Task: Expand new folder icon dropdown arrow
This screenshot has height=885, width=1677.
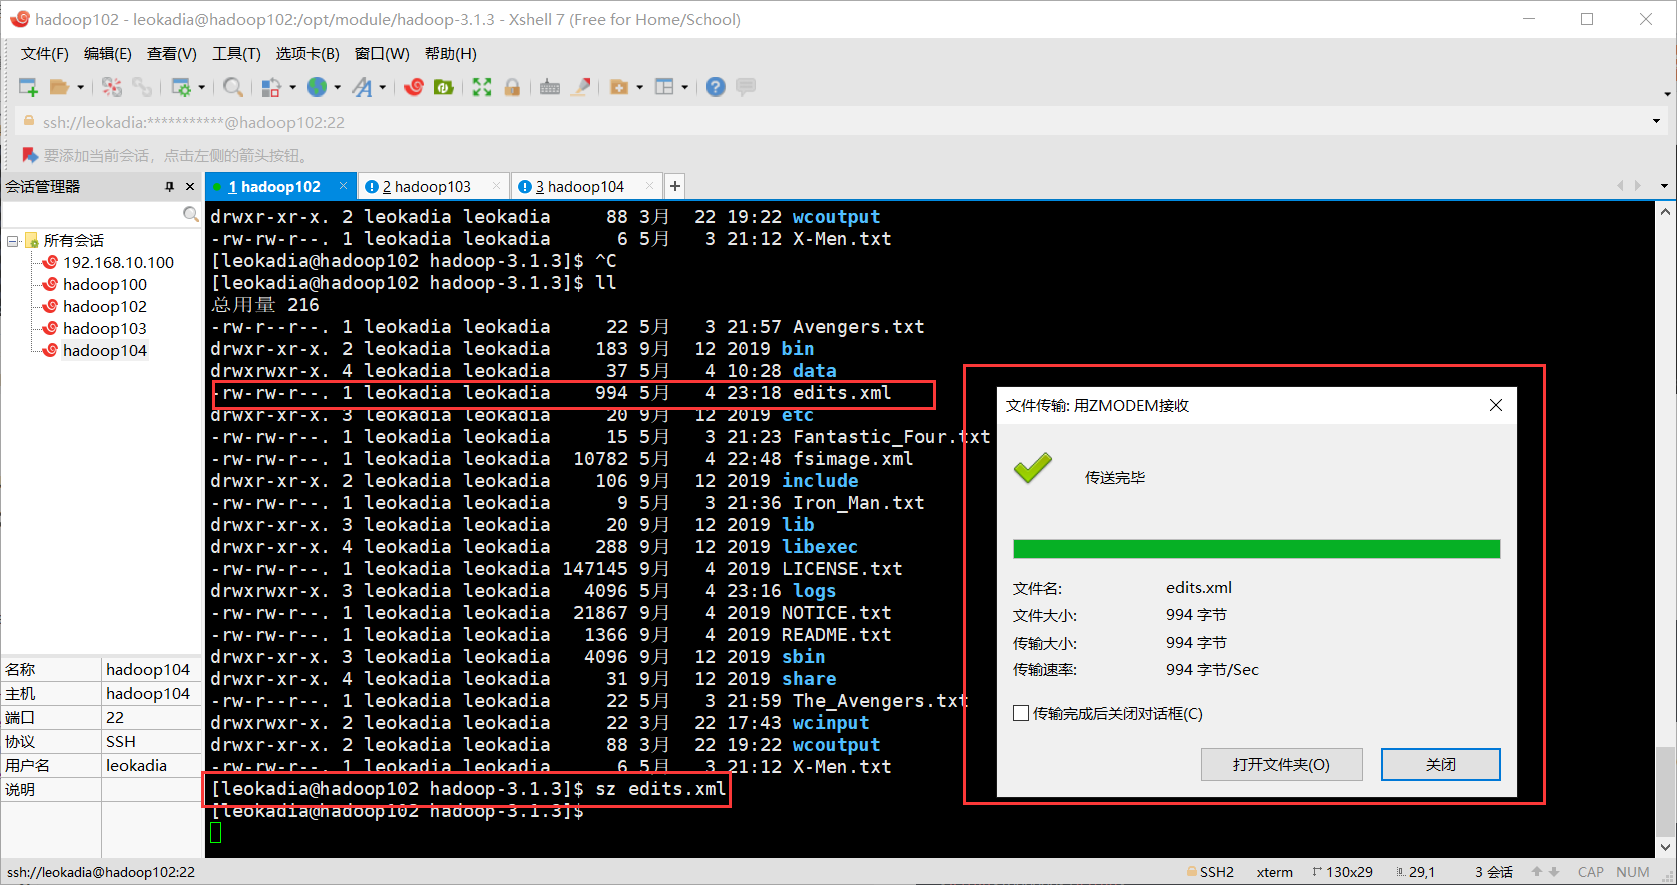Action: [x=639, y=87]
